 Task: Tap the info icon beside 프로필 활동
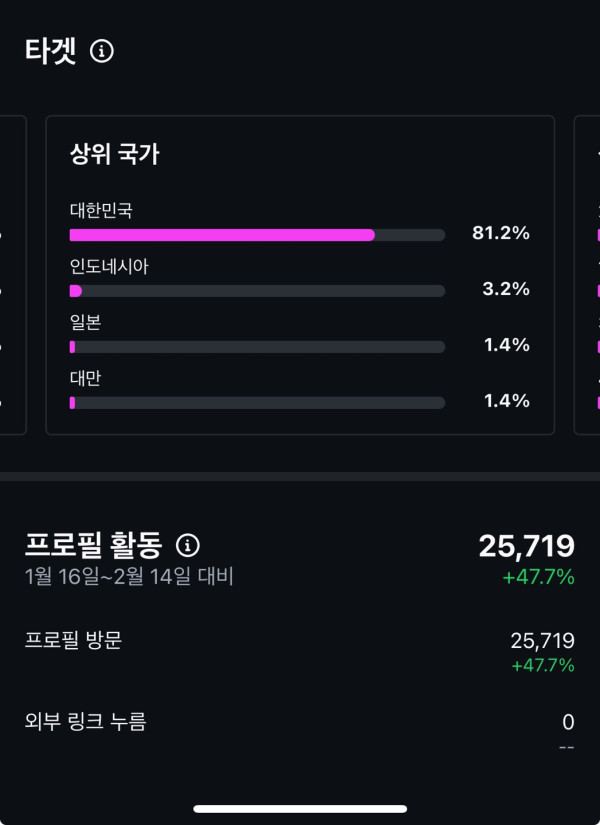(x=188, y=545)
